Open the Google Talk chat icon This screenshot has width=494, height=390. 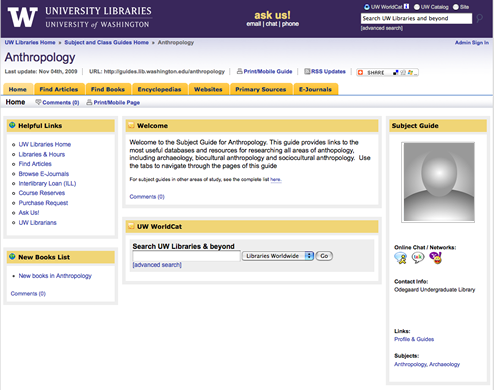coord(418,258)
